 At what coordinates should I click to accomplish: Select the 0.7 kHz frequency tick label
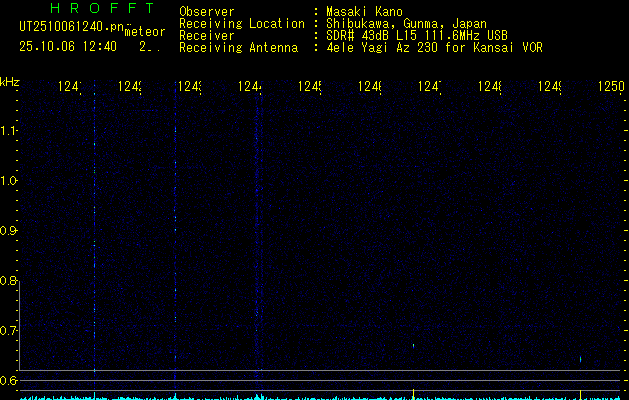point(10,331)
